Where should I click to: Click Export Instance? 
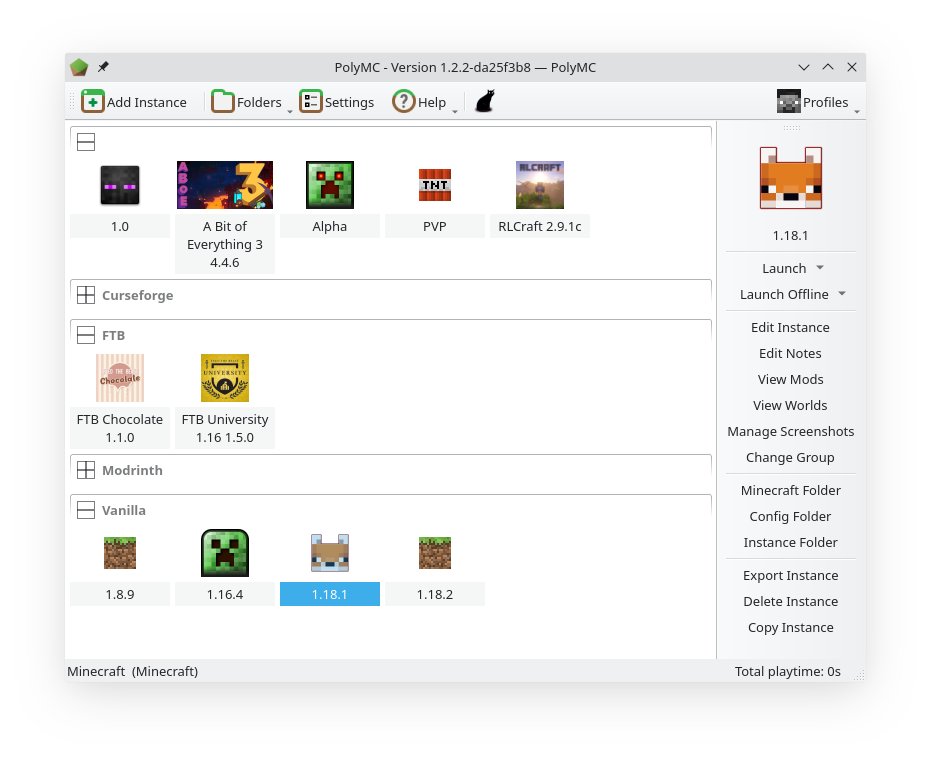pos(790,575)
